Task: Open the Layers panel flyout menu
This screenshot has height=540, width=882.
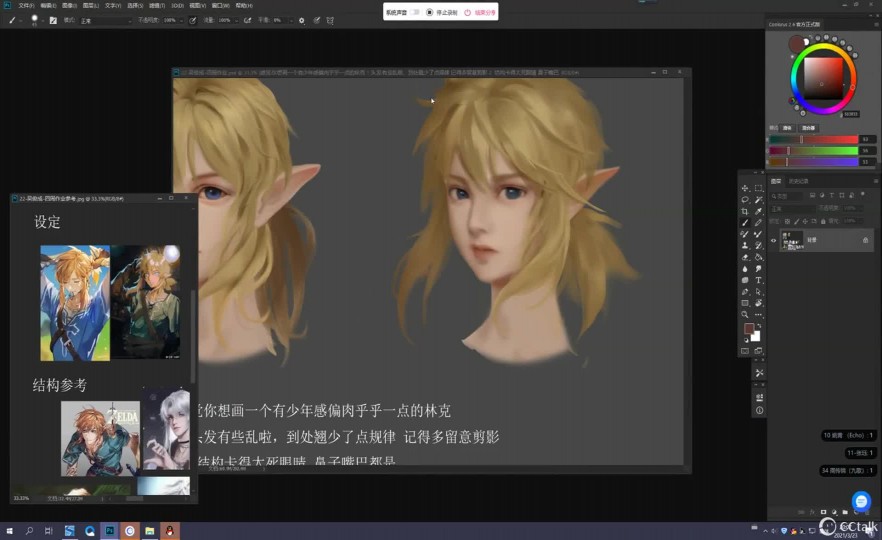Action: [x=876, y=181]
